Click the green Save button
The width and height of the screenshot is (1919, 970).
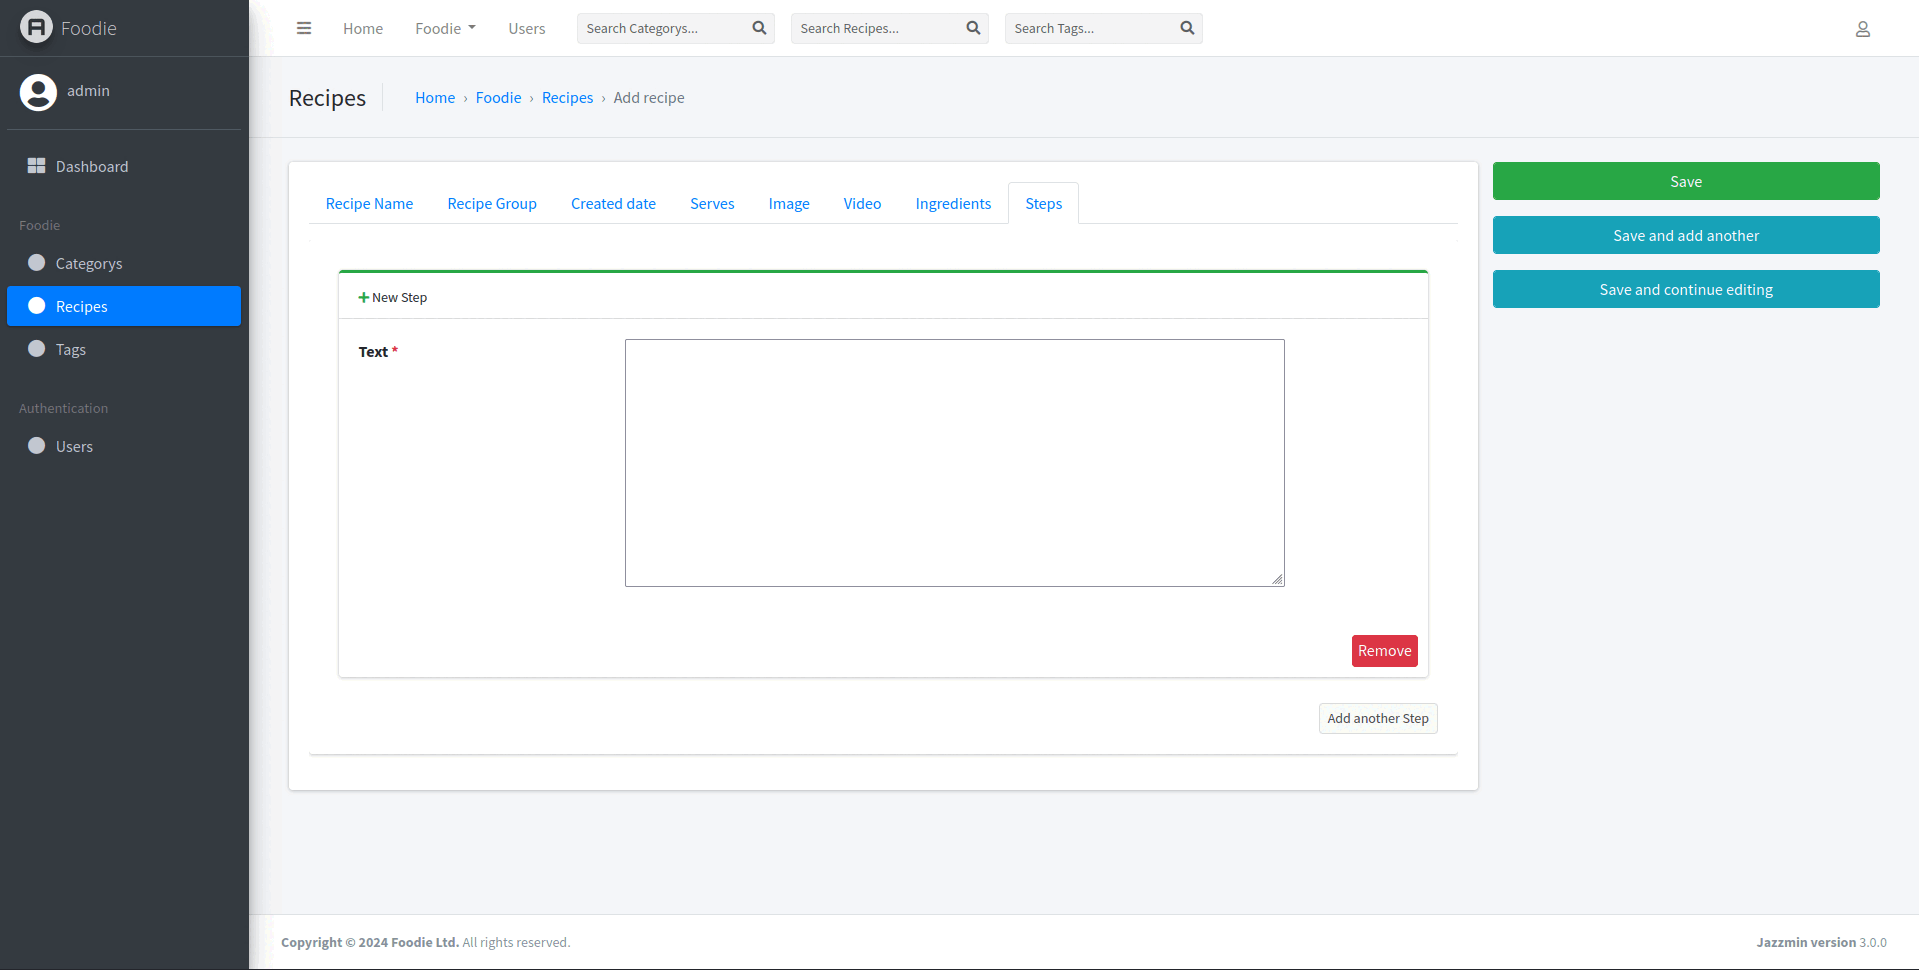pyautogui.click(x=1686, y=181)
